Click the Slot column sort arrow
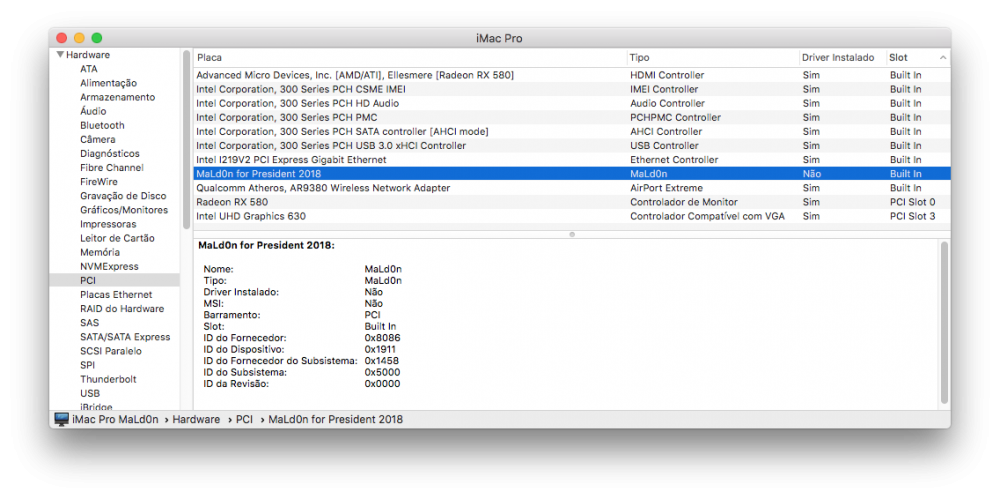 [943, 57]
